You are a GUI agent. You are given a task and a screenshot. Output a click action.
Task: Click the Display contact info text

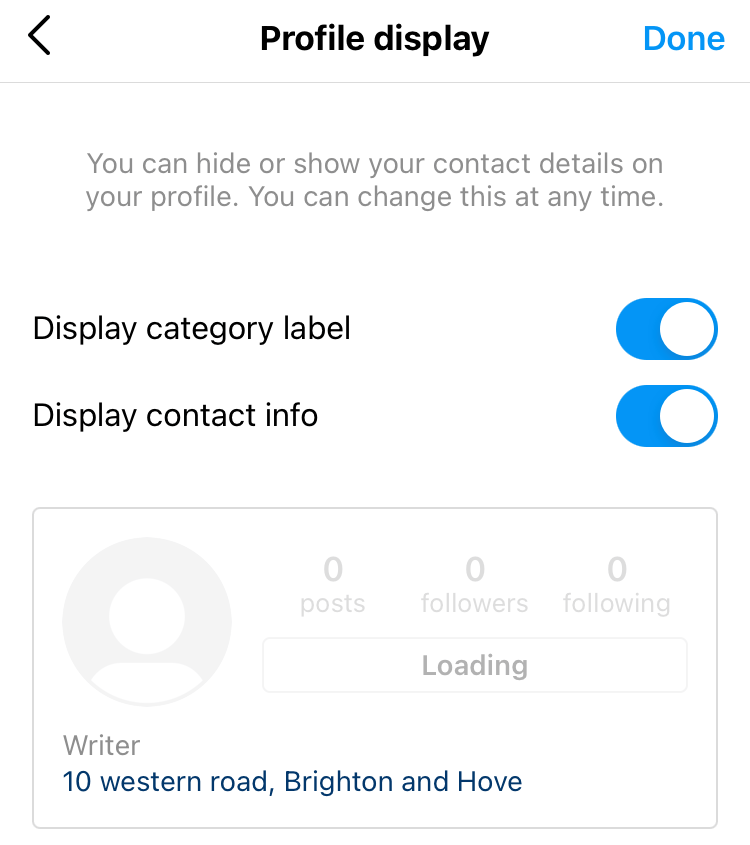(176, 416)
